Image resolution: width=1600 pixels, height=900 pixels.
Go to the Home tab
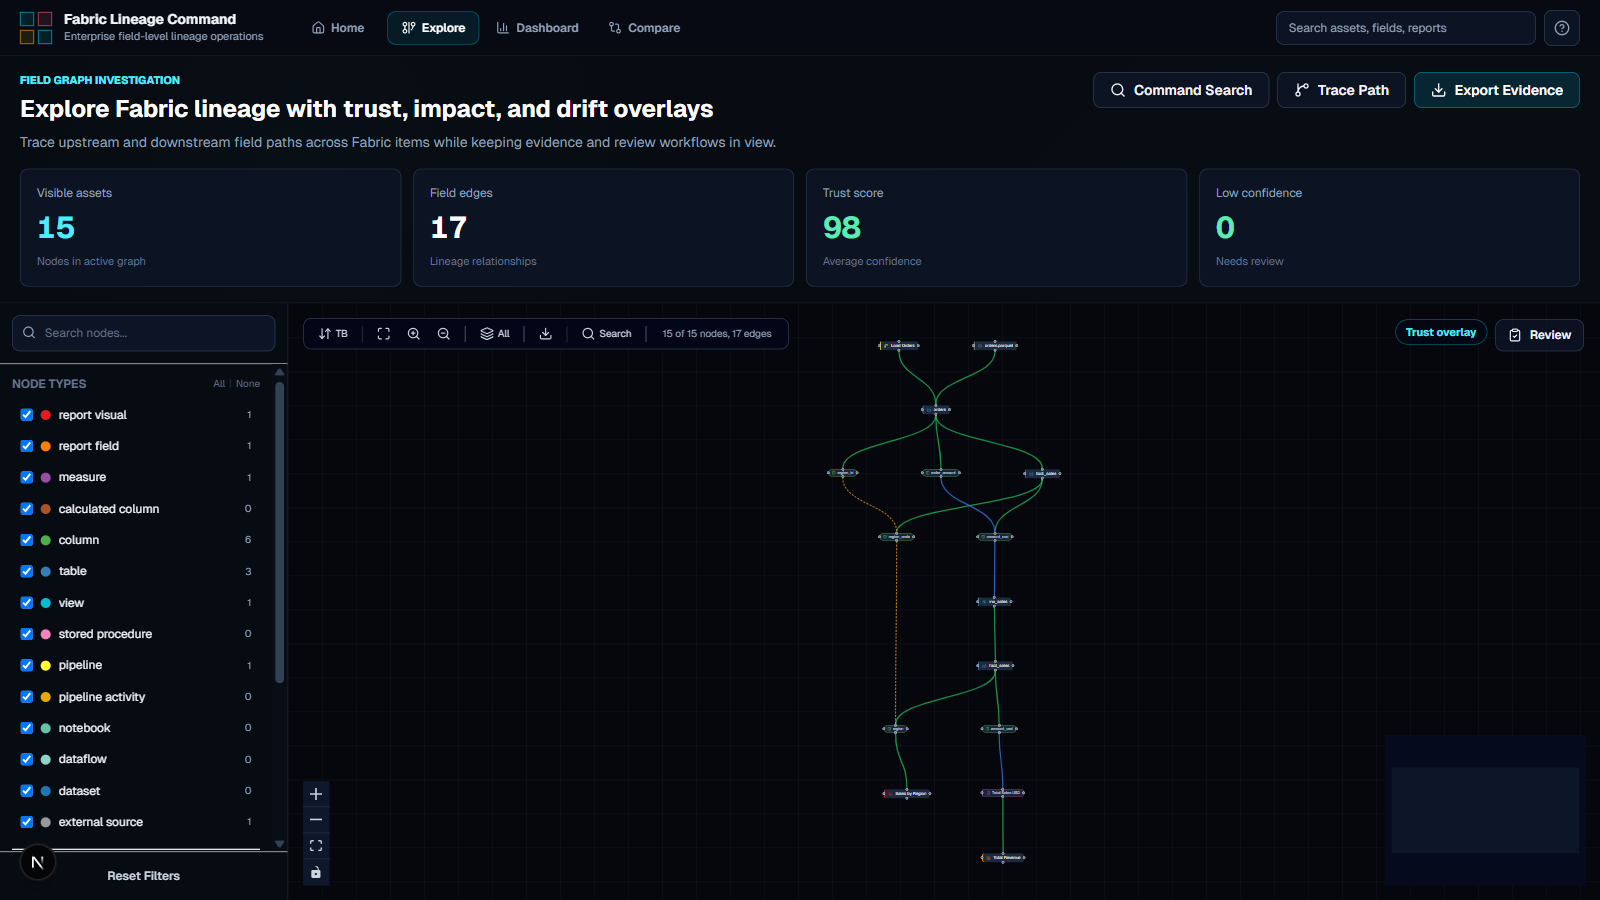338,28
